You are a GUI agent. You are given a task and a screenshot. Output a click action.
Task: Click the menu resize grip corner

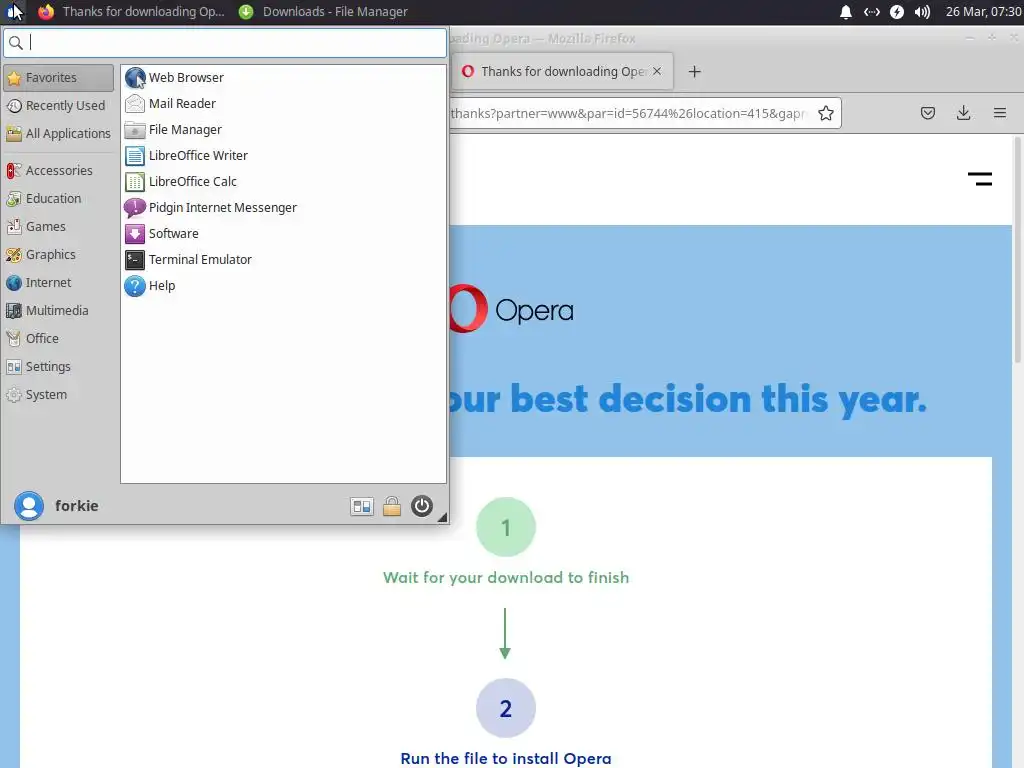click(x=443, y=517)
